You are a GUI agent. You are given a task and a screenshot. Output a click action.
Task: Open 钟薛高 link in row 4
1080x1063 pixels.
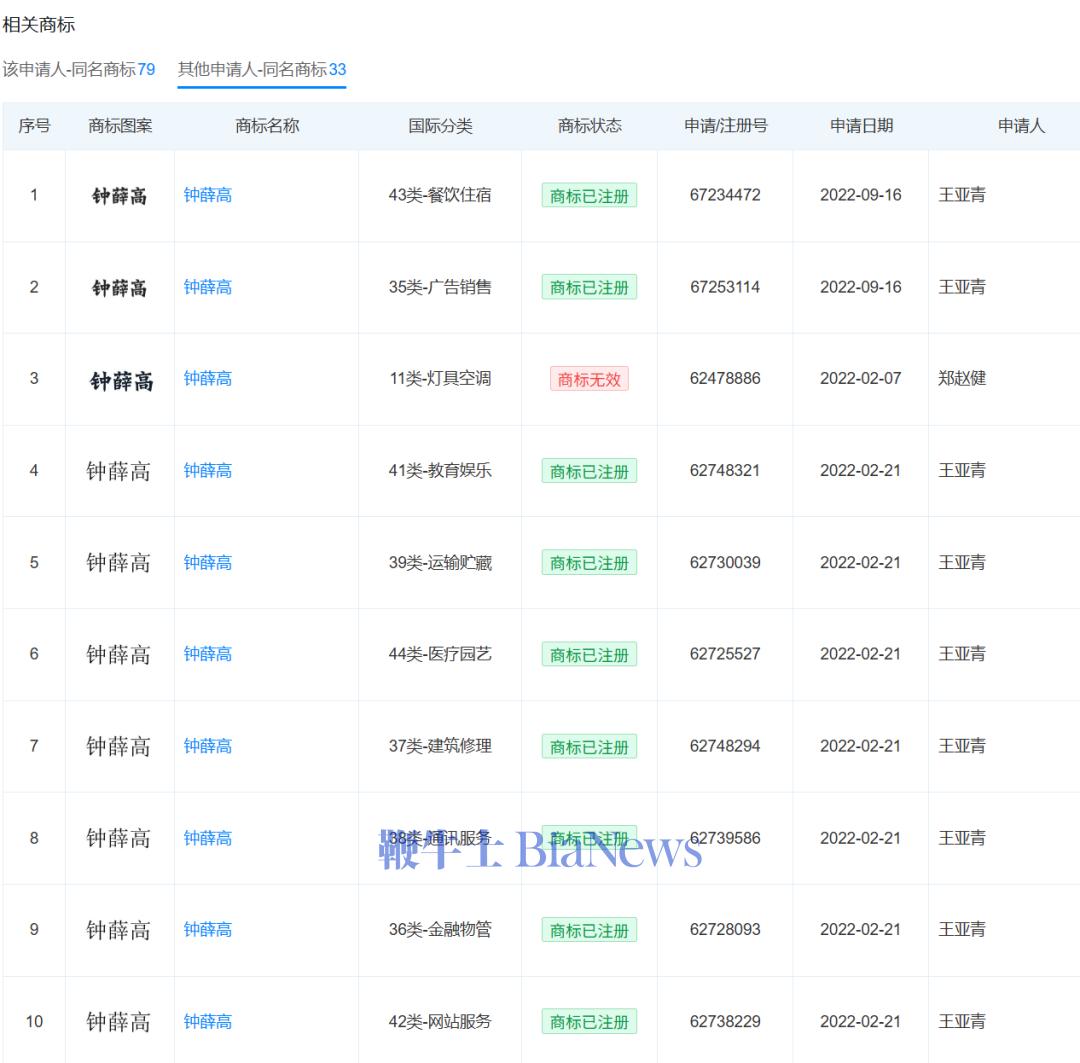coord(207,471)
